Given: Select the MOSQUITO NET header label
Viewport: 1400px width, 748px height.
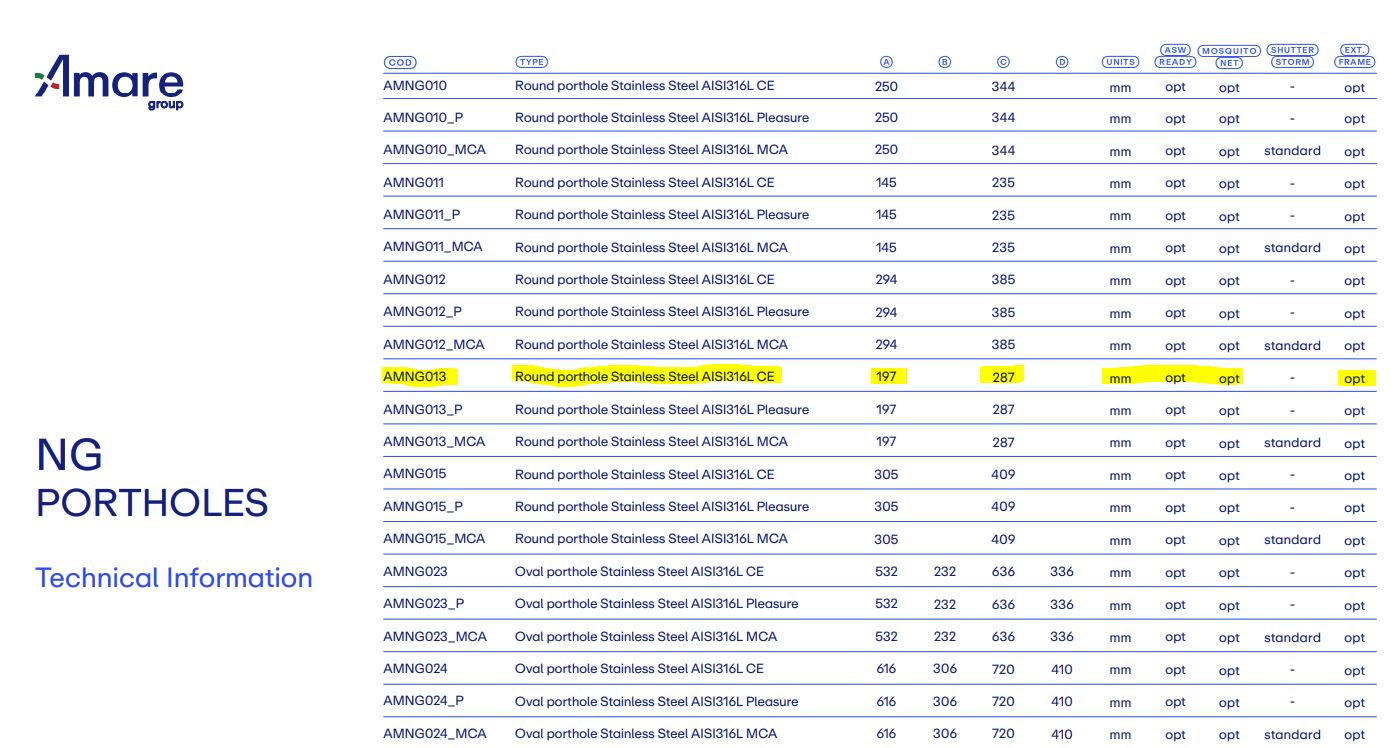Looking at the screenshot, I should pyautogui.click(x=1229, y=56).
